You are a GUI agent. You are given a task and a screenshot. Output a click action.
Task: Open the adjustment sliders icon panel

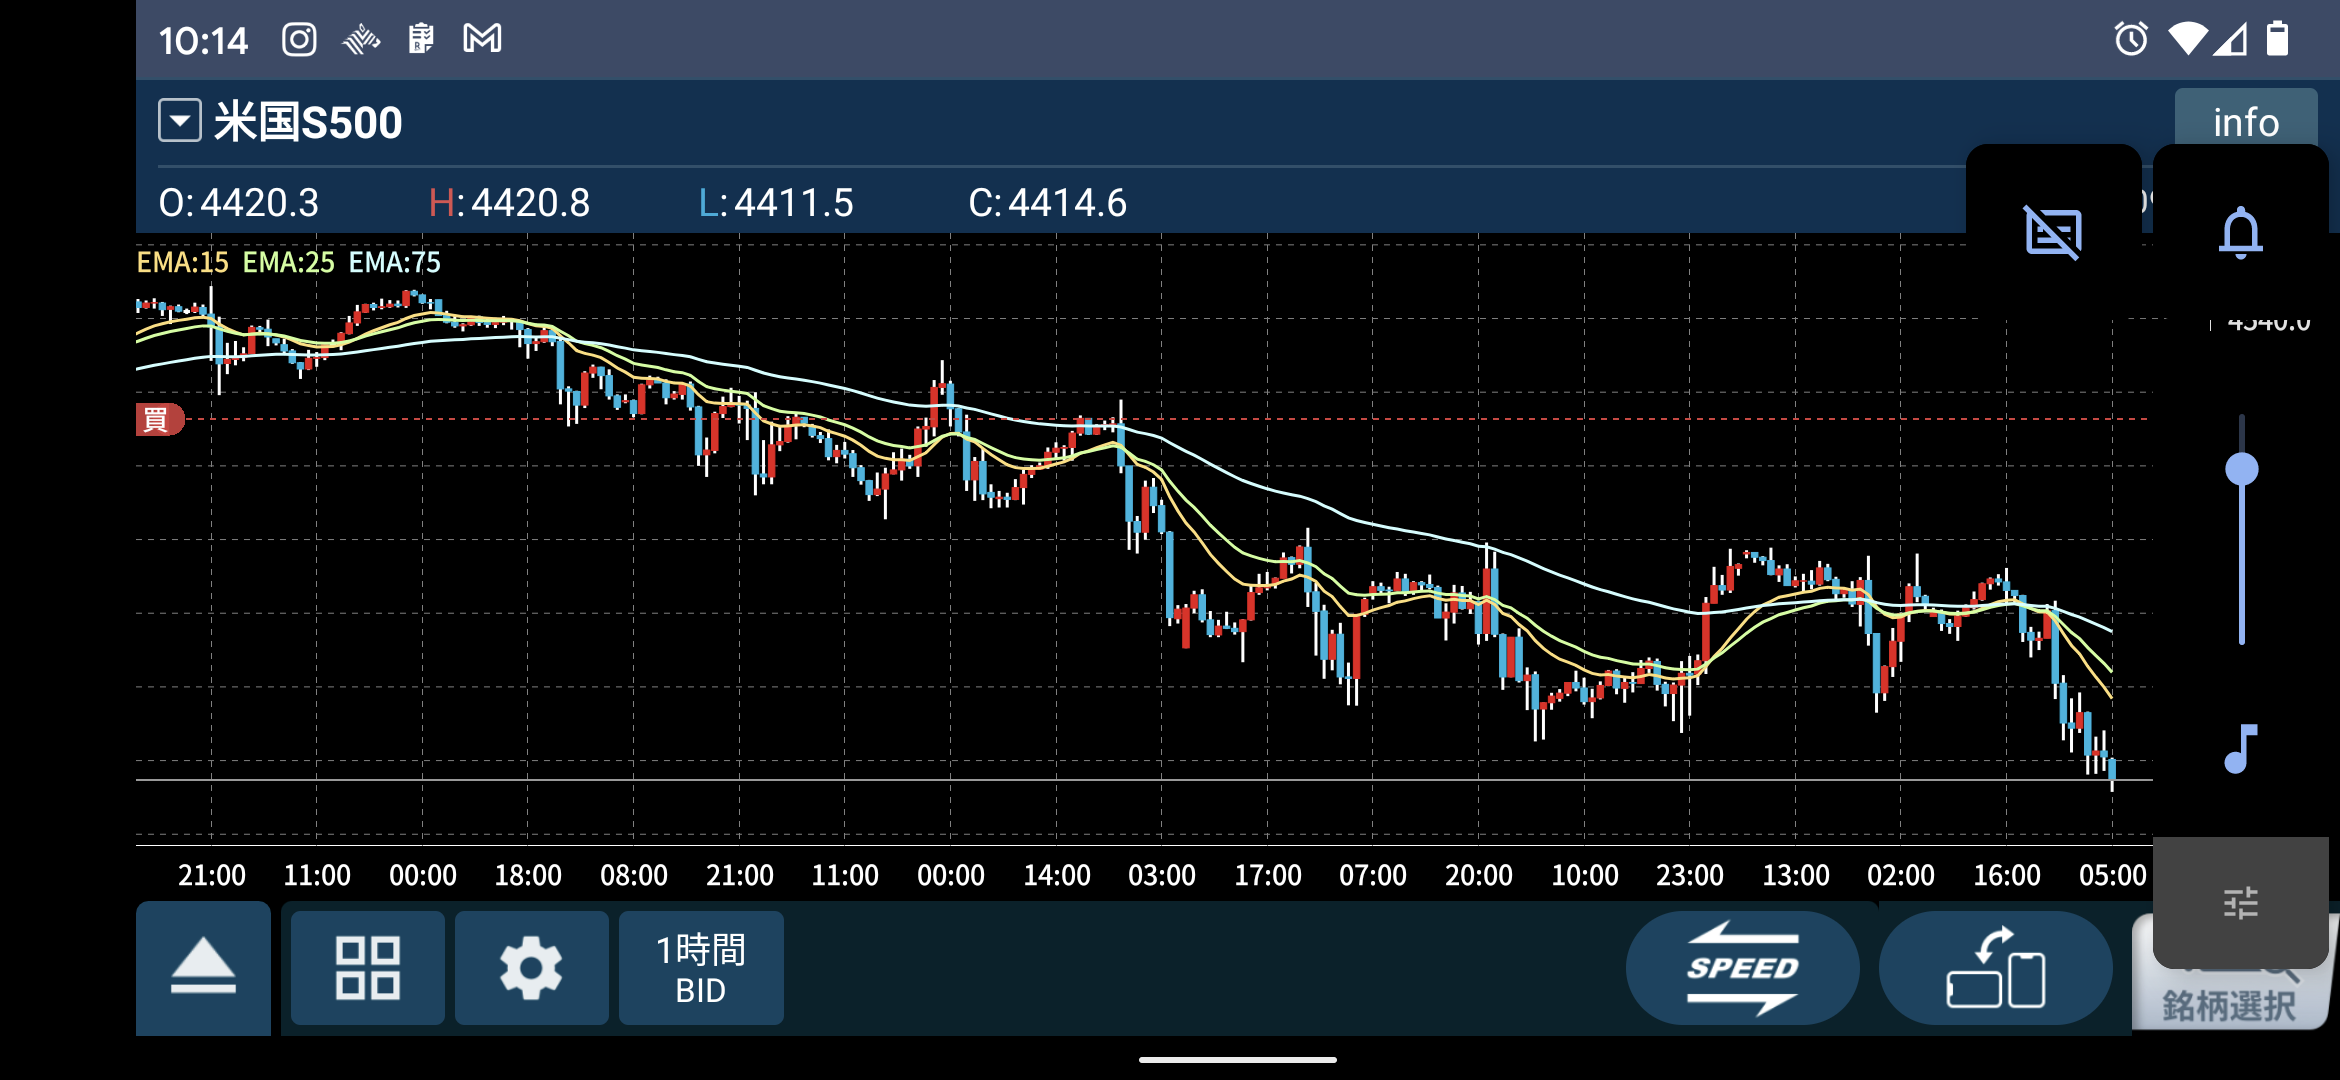2240,903
